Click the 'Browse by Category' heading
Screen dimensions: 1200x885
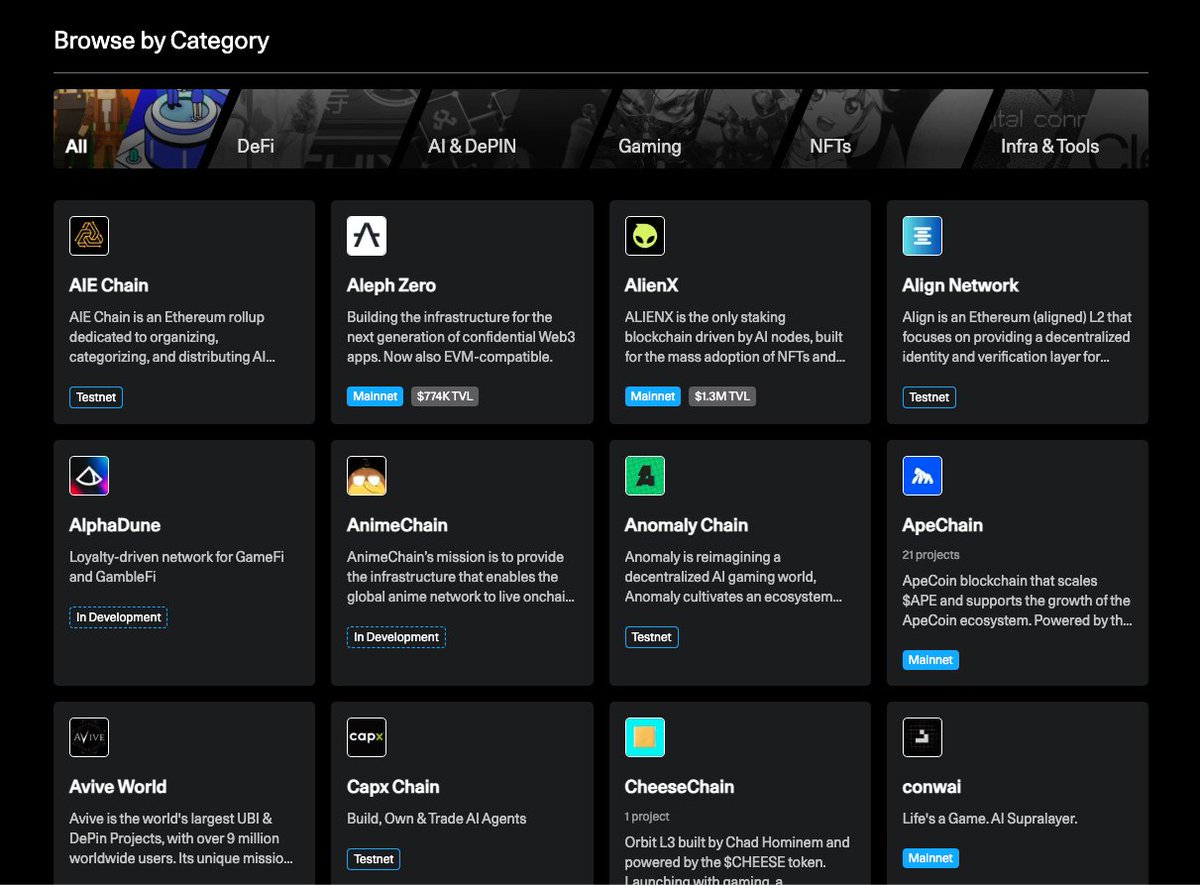(x=161, y=41)
